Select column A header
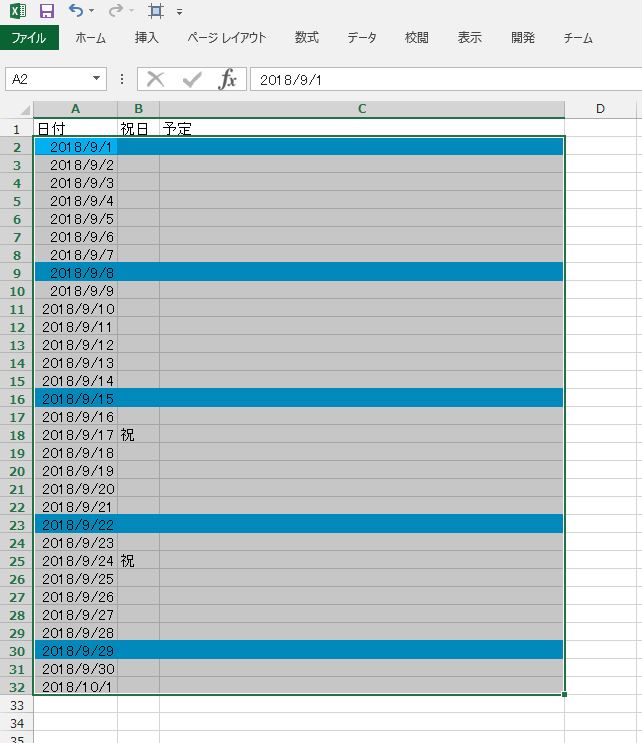 click(75, 109)
